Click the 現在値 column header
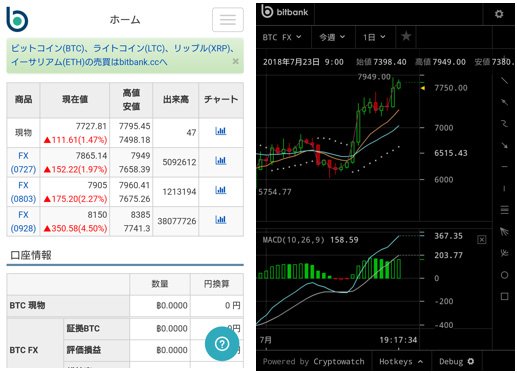This screenshot has width=517, height=373. [75, 99]
